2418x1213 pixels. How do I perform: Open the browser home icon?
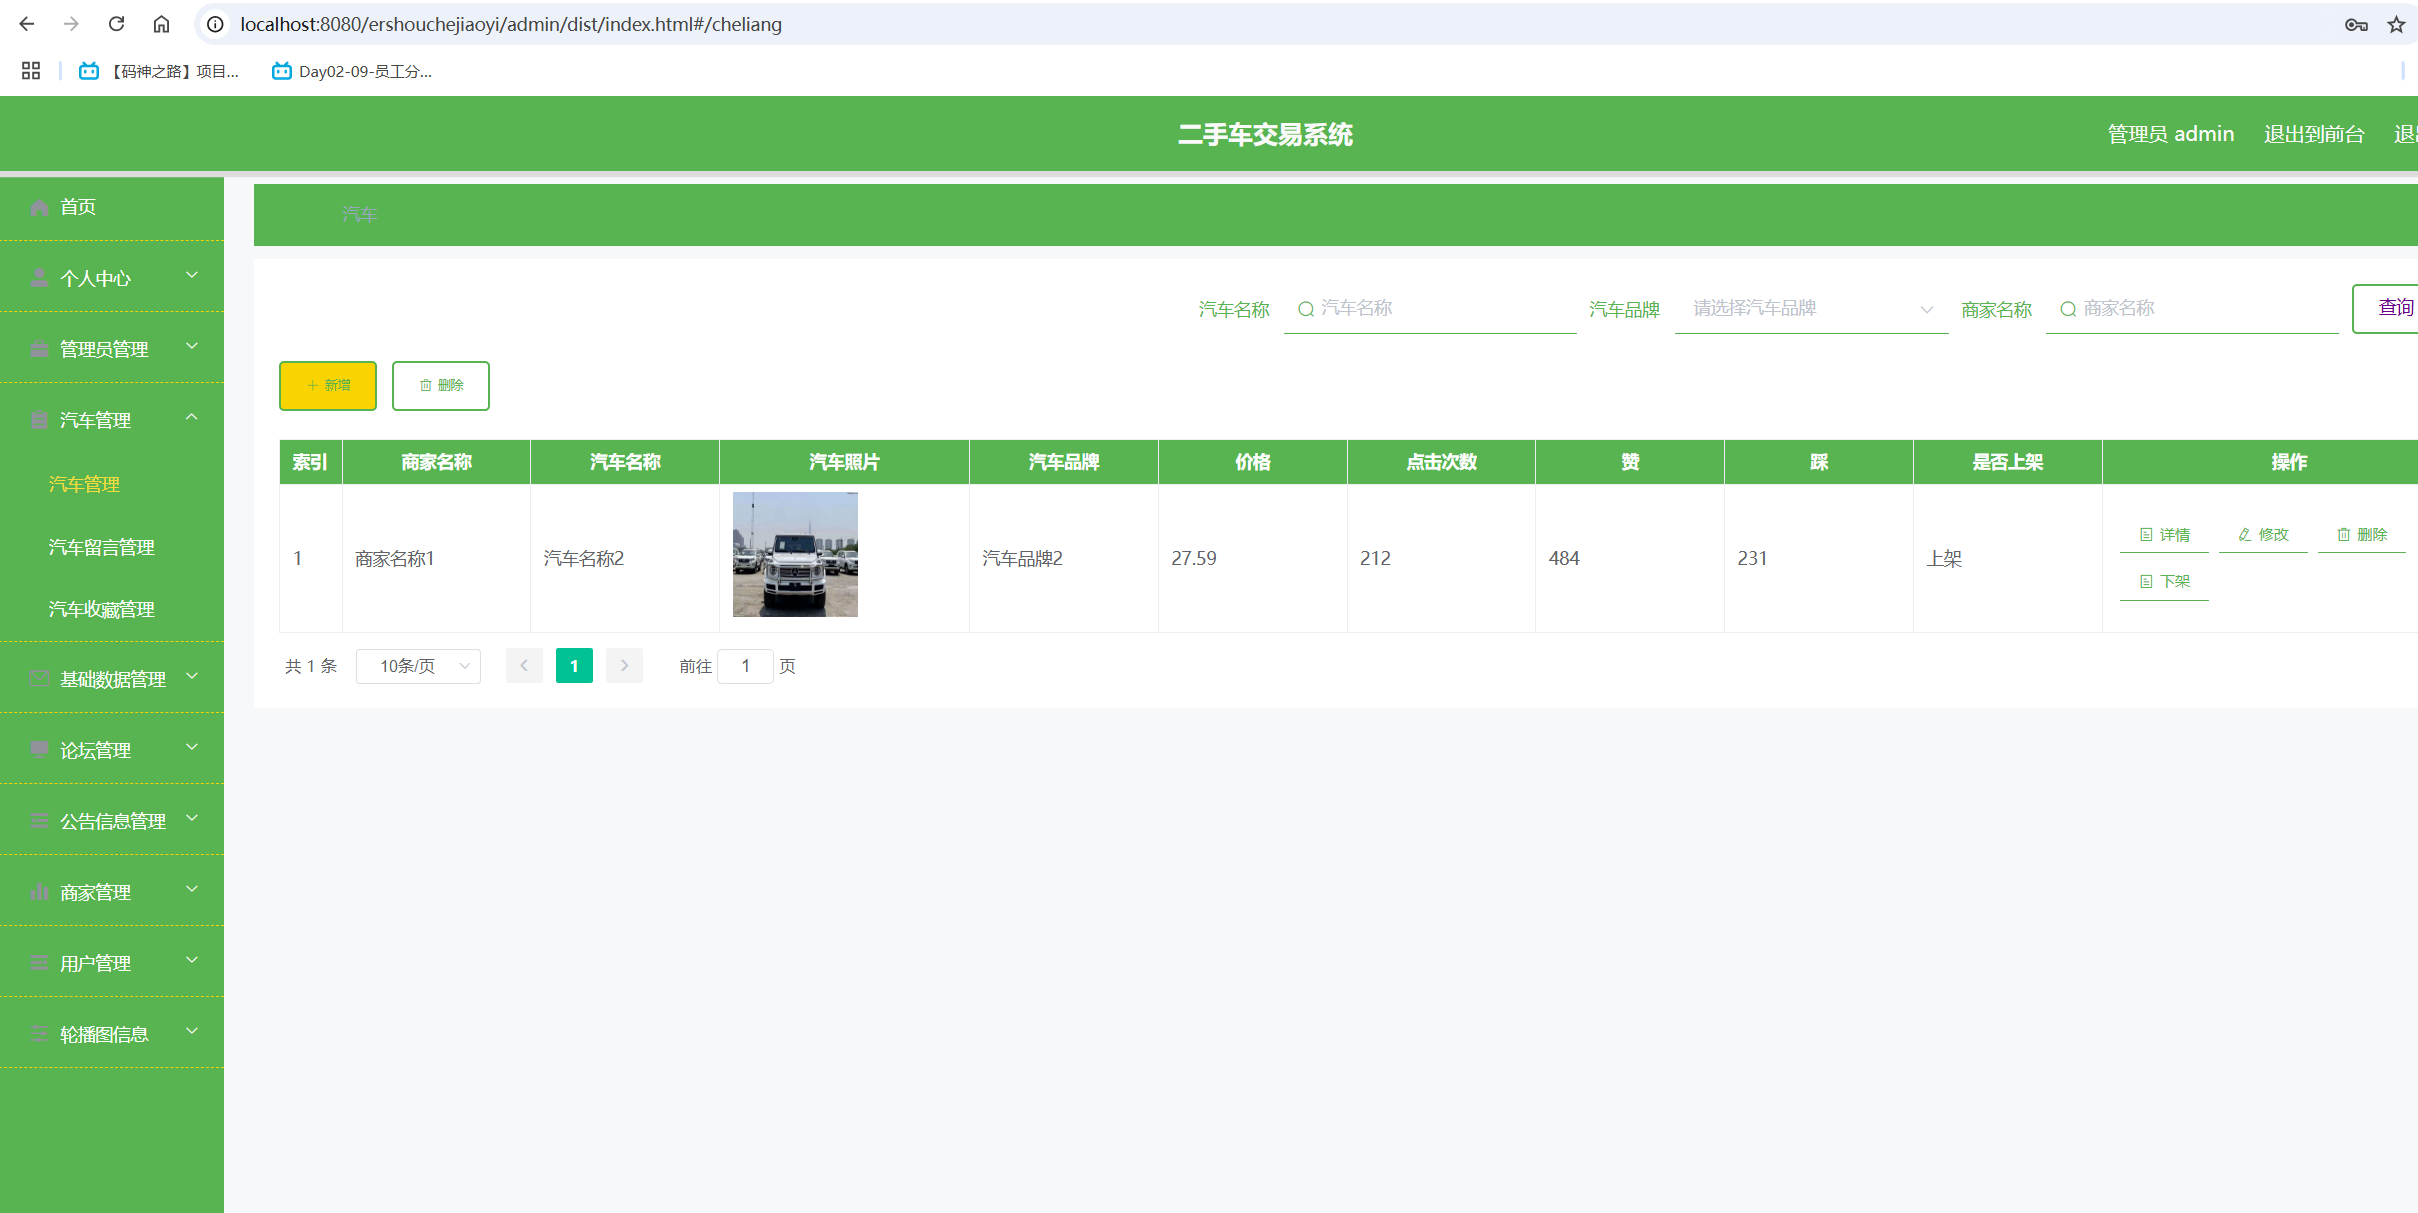tap(161, 24)
